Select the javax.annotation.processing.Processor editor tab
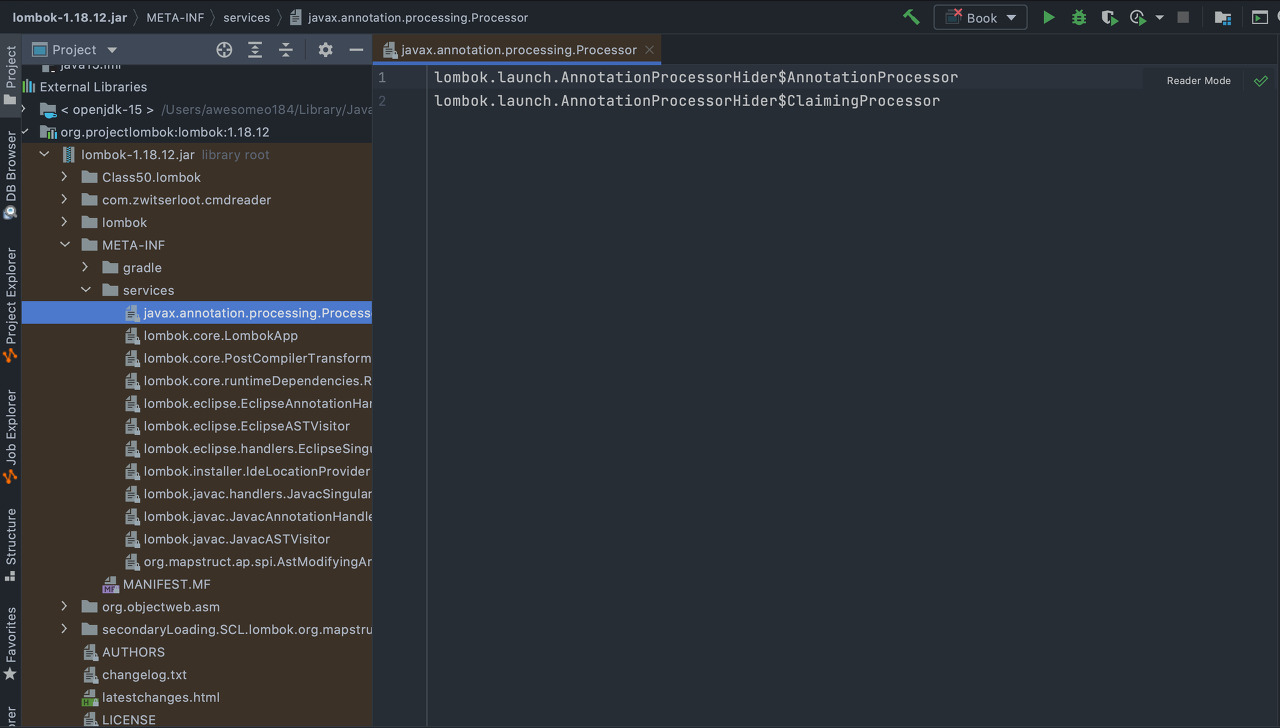This screenshot has width=1280, height=728. tap(518, 49)
